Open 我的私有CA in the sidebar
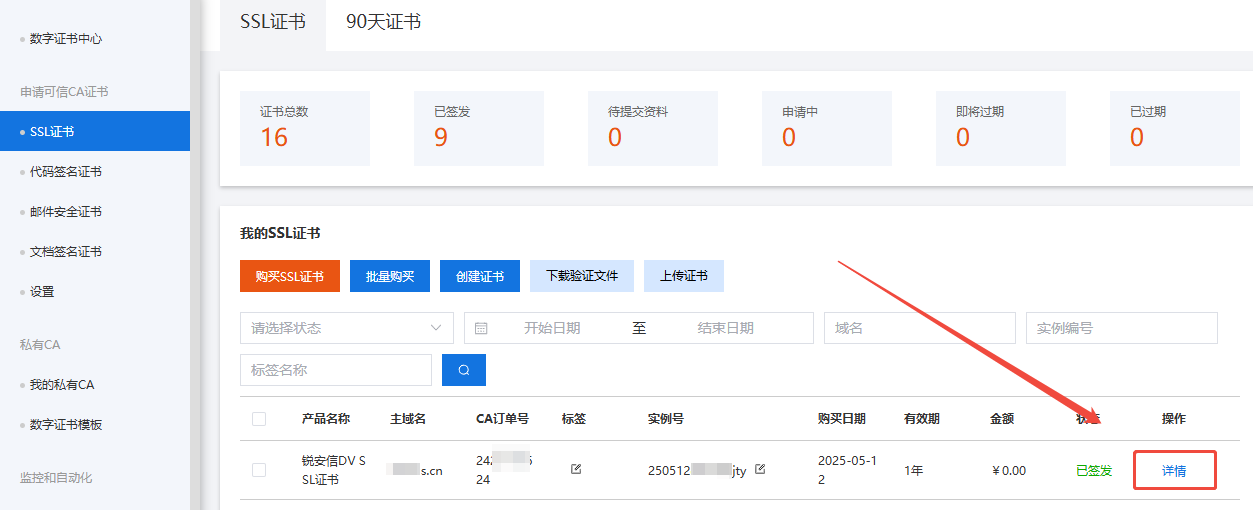This screenshot has height=510, width=1253. click(62, 385)
